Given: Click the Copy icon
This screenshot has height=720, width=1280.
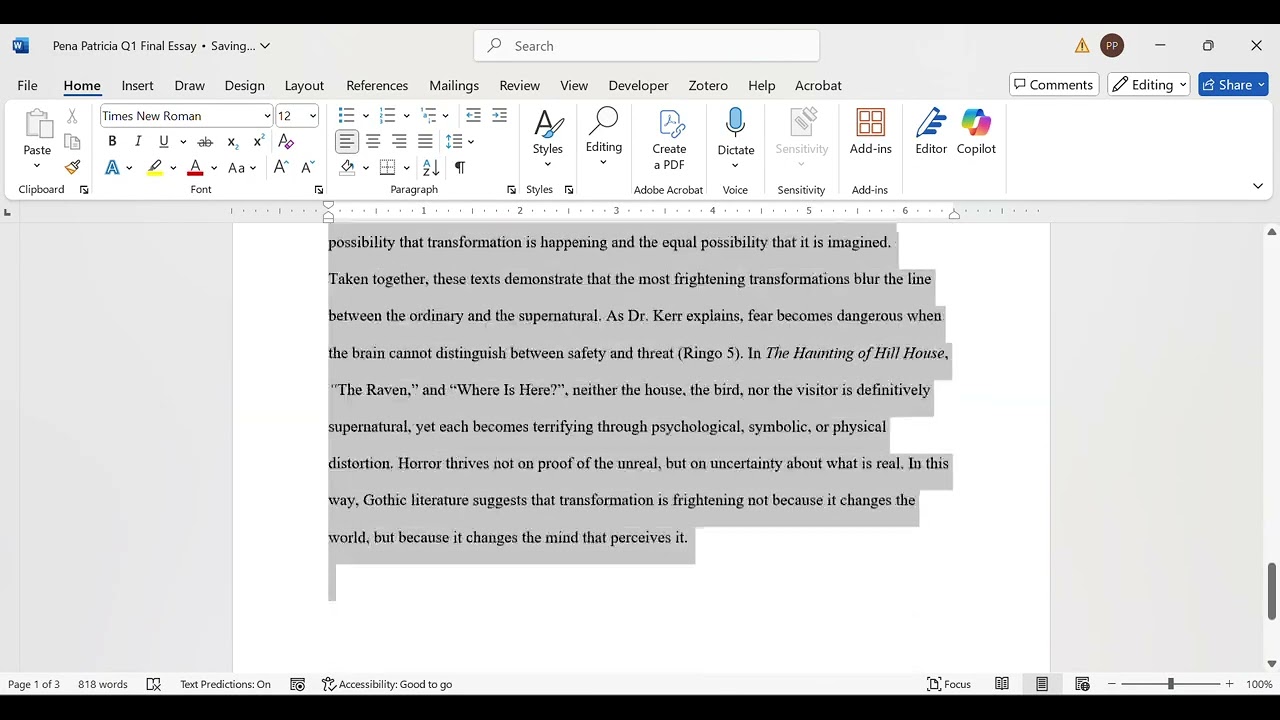Looking at the screenshot, I should point(72,142).
